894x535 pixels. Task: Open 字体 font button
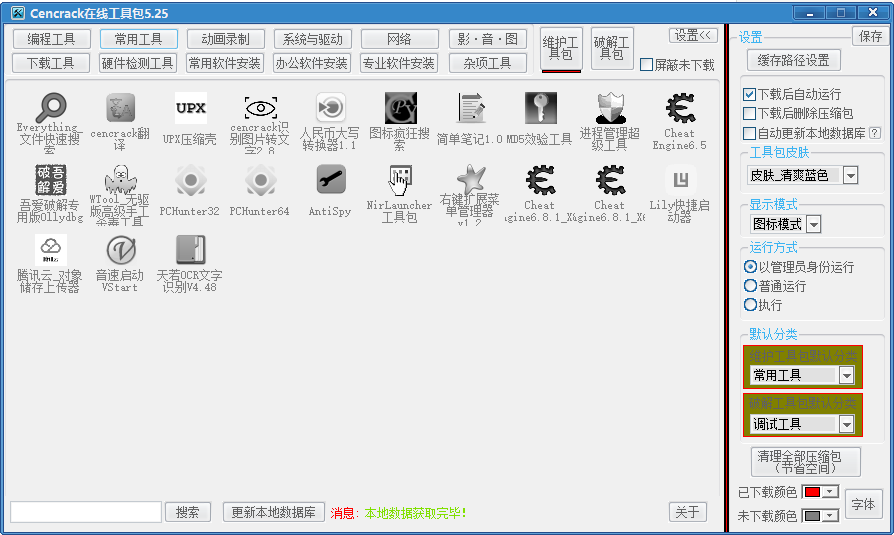coord(863,504)
